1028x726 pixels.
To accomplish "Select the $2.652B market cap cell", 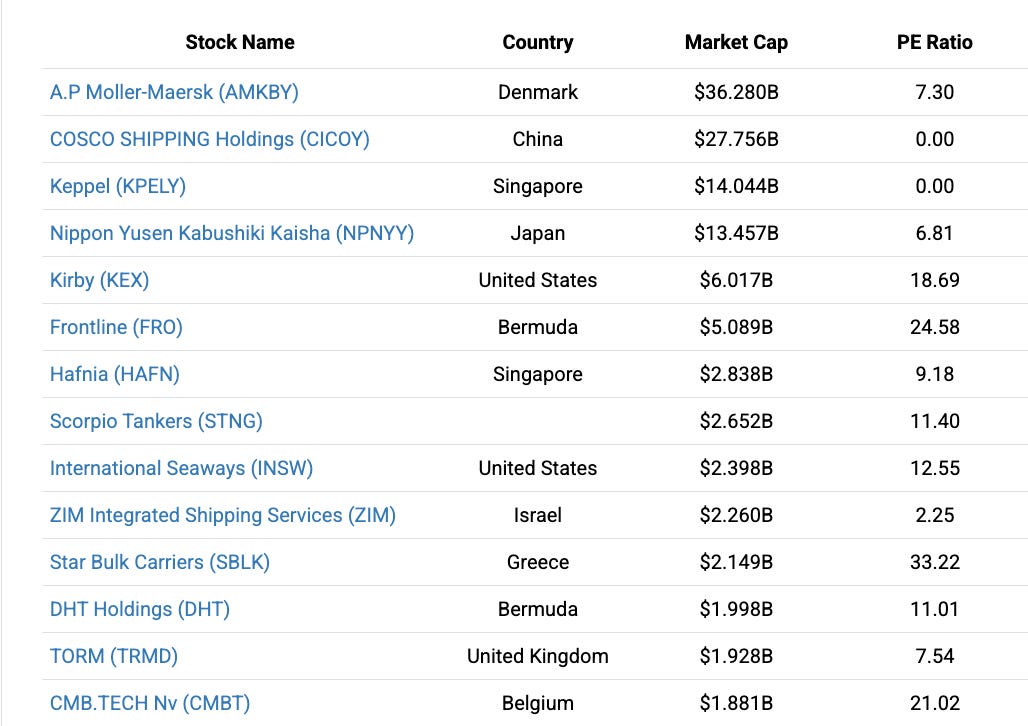I will 736,422.
